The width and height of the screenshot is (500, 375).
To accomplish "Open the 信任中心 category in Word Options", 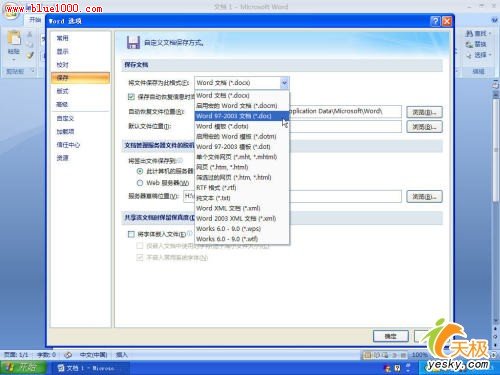I will (x=80, y=145).
